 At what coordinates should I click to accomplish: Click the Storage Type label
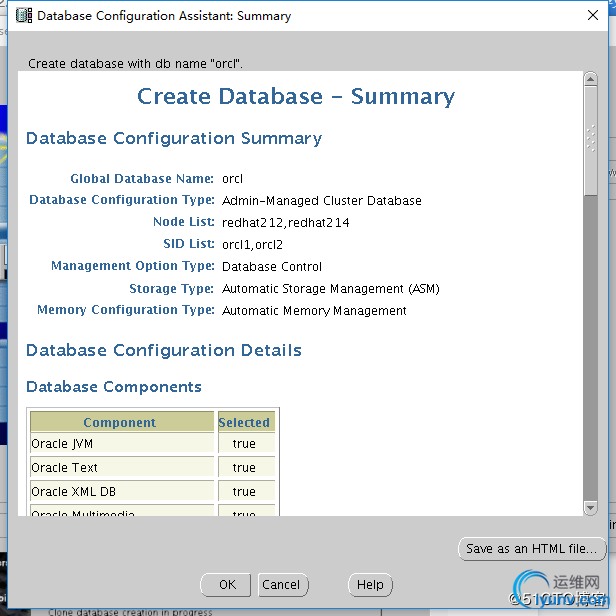171,288
